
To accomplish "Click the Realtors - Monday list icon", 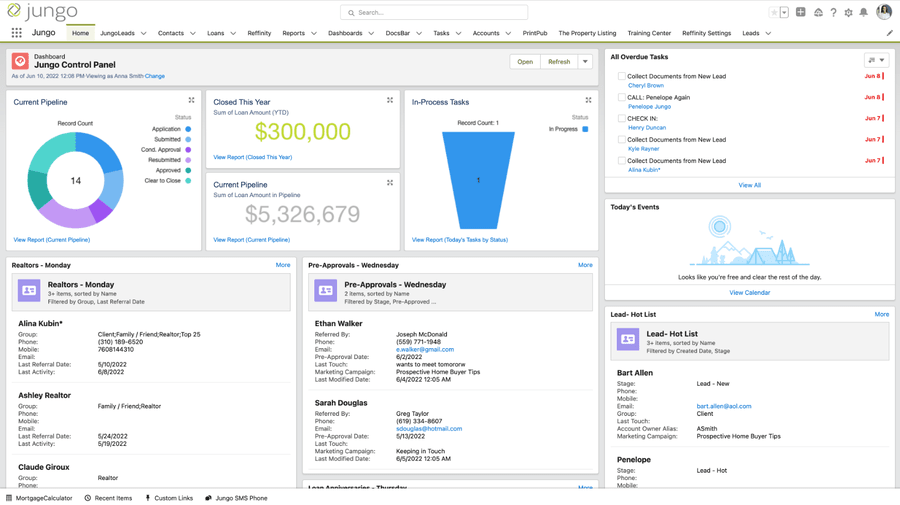I will coord(29,290).
